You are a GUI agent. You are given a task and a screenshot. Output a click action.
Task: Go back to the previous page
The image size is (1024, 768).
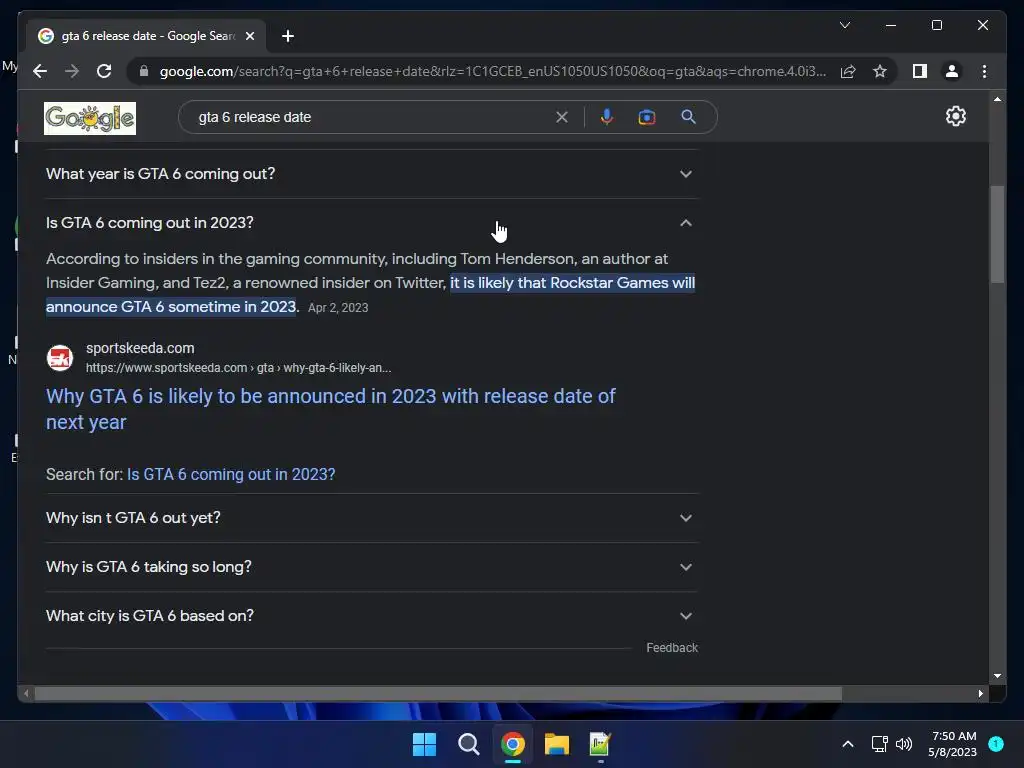[40, 71]
